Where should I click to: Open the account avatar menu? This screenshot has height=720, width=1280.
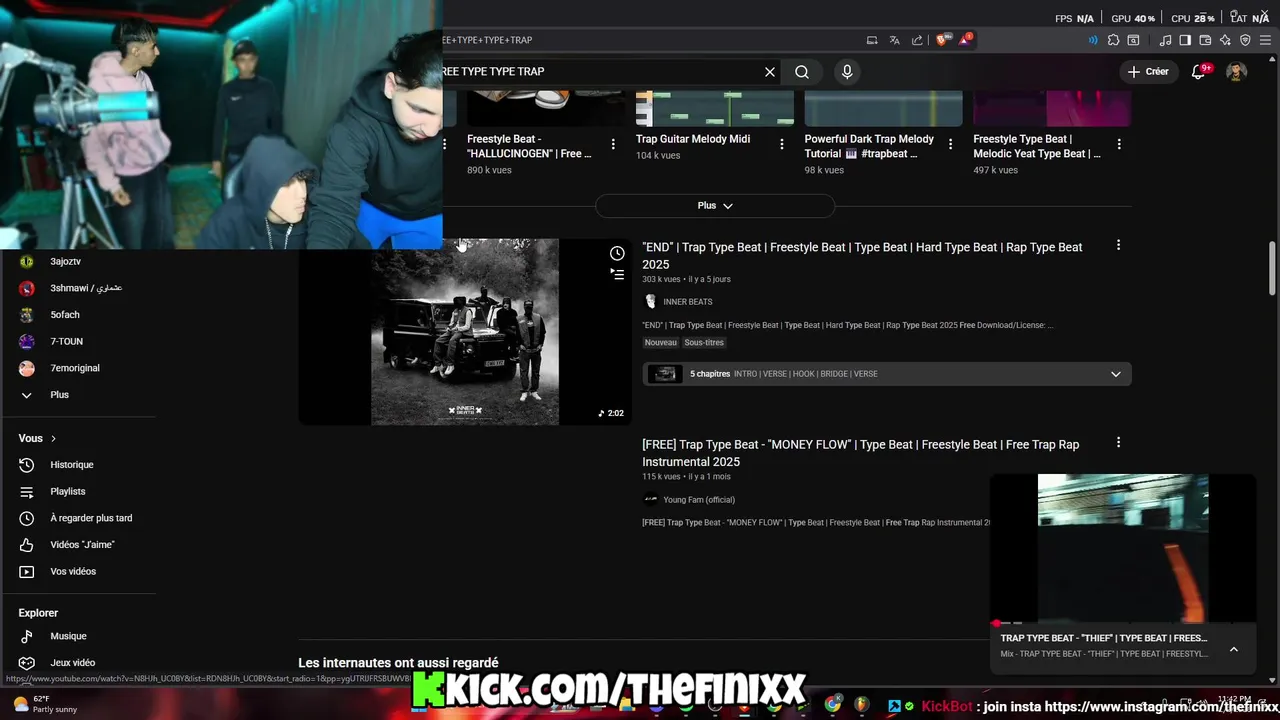click(1237, 72)
